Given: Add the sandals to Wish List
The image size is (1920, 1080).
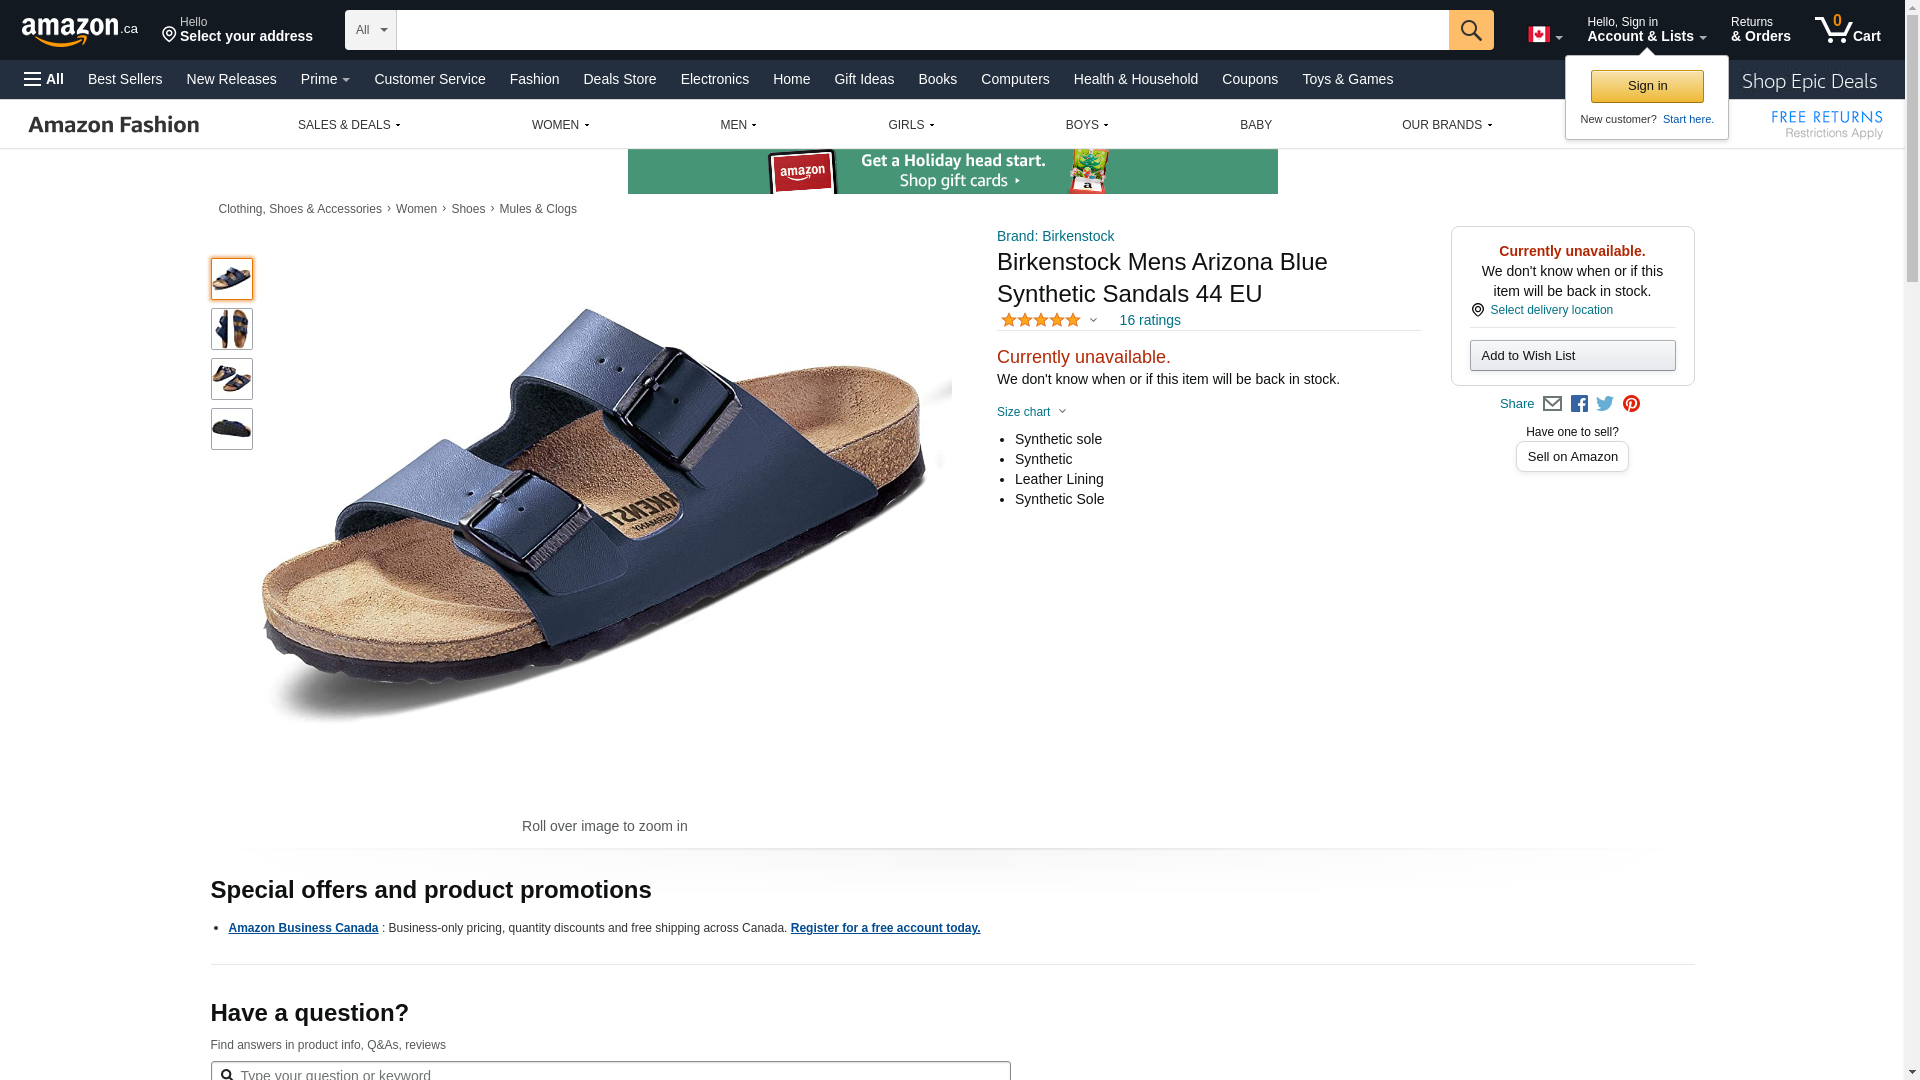Looking at the screenshot, I should point(1572,356).
